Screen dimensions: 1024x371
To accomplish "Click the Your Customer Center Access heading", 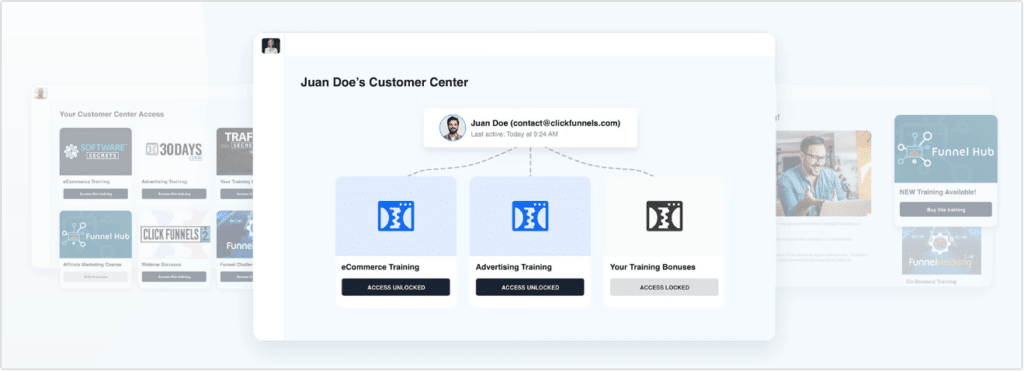I will [x=112, y=114].
